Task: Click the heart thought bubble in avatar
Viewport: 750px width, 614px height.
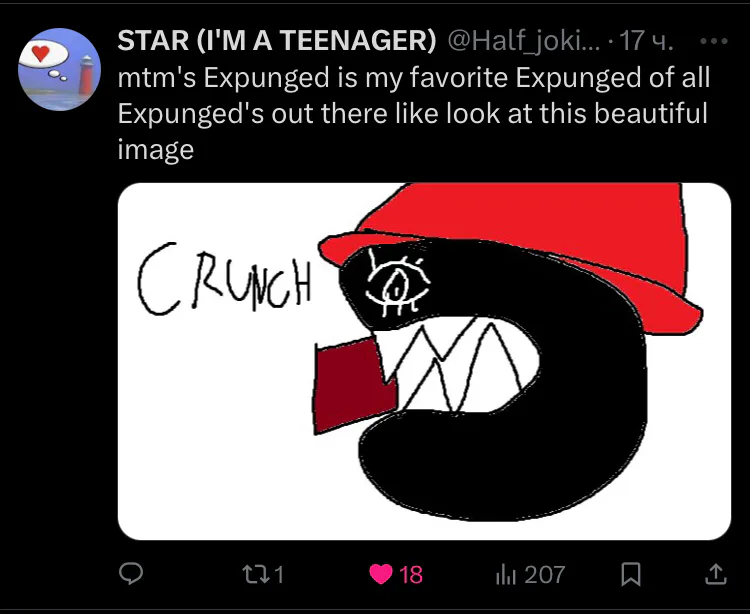Action: pyautogui.click(x=44, y=55)
